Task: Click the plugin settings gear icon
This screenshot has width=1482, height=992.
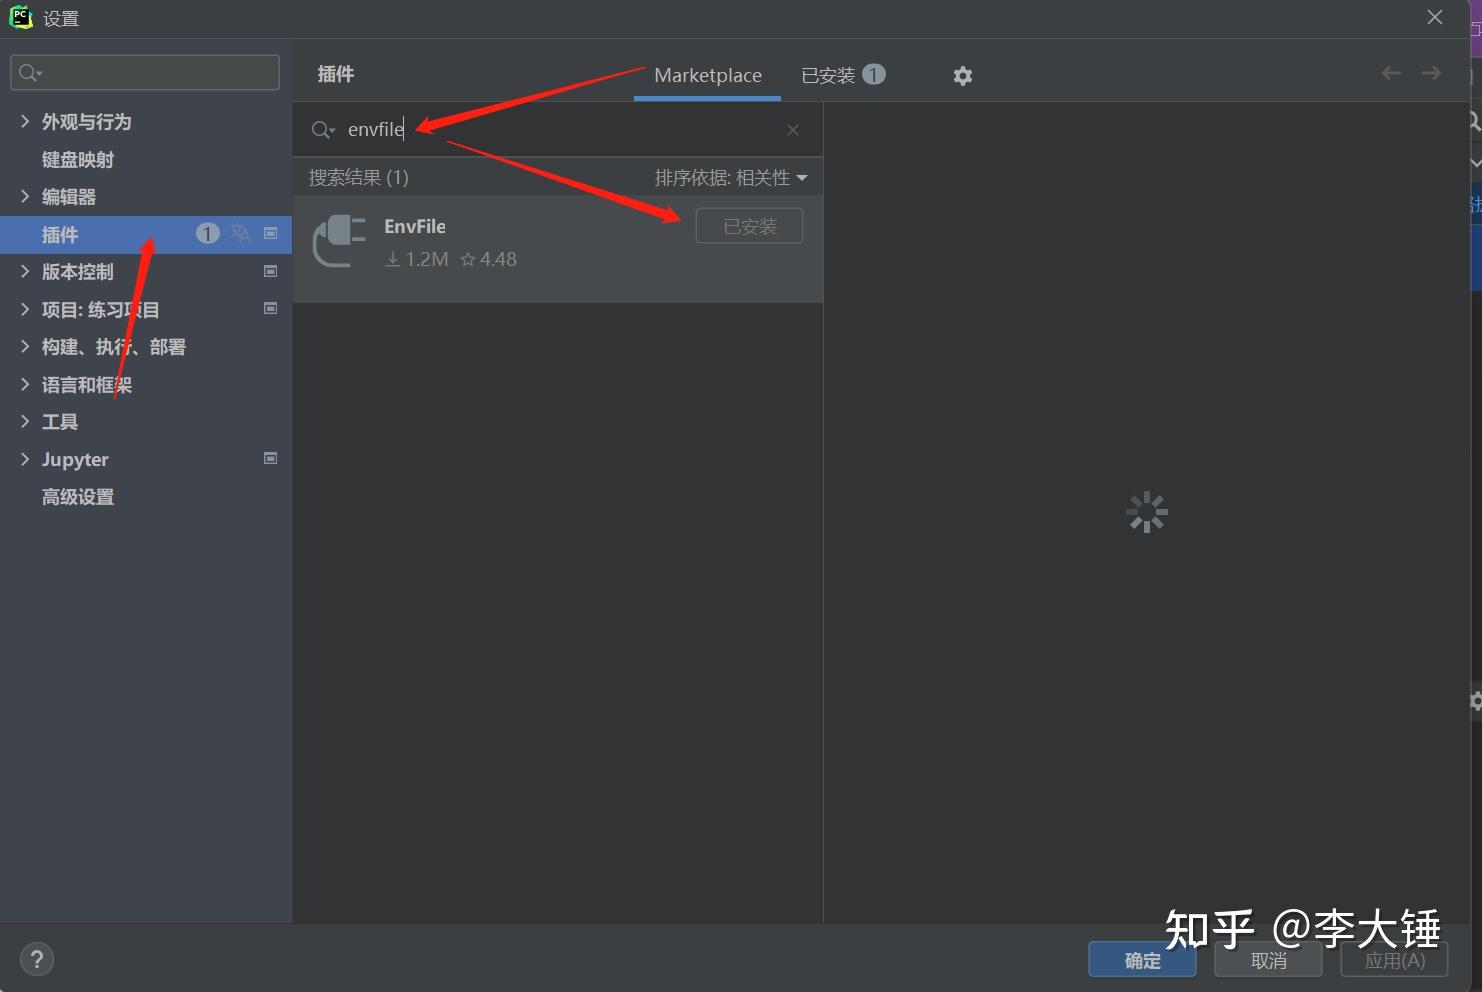Action: point(963,76)
